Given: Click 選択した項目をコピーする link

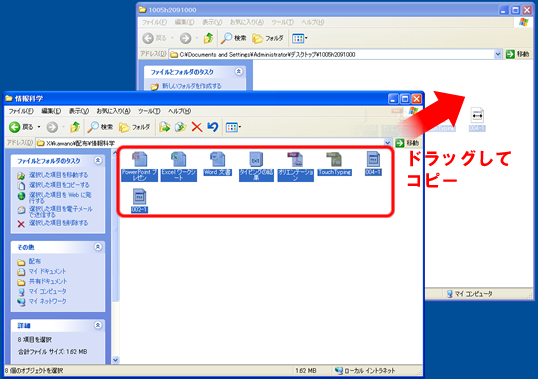Looking at the screenshot, I should click(59, 185).
